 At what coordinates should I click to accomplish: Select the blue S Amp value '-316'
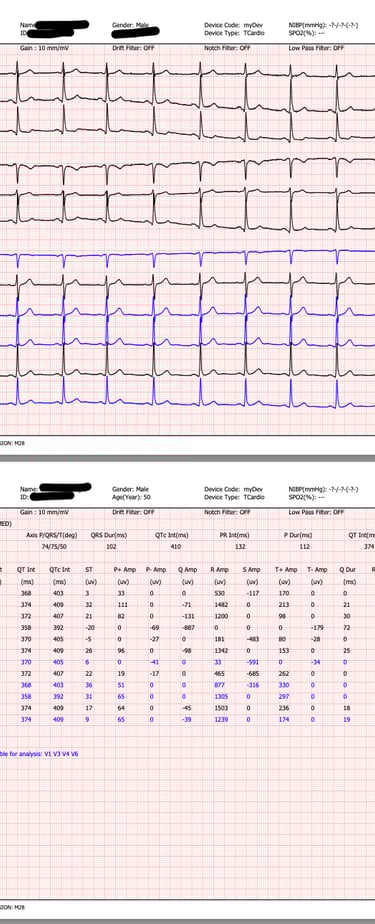(x=253, y=685)
